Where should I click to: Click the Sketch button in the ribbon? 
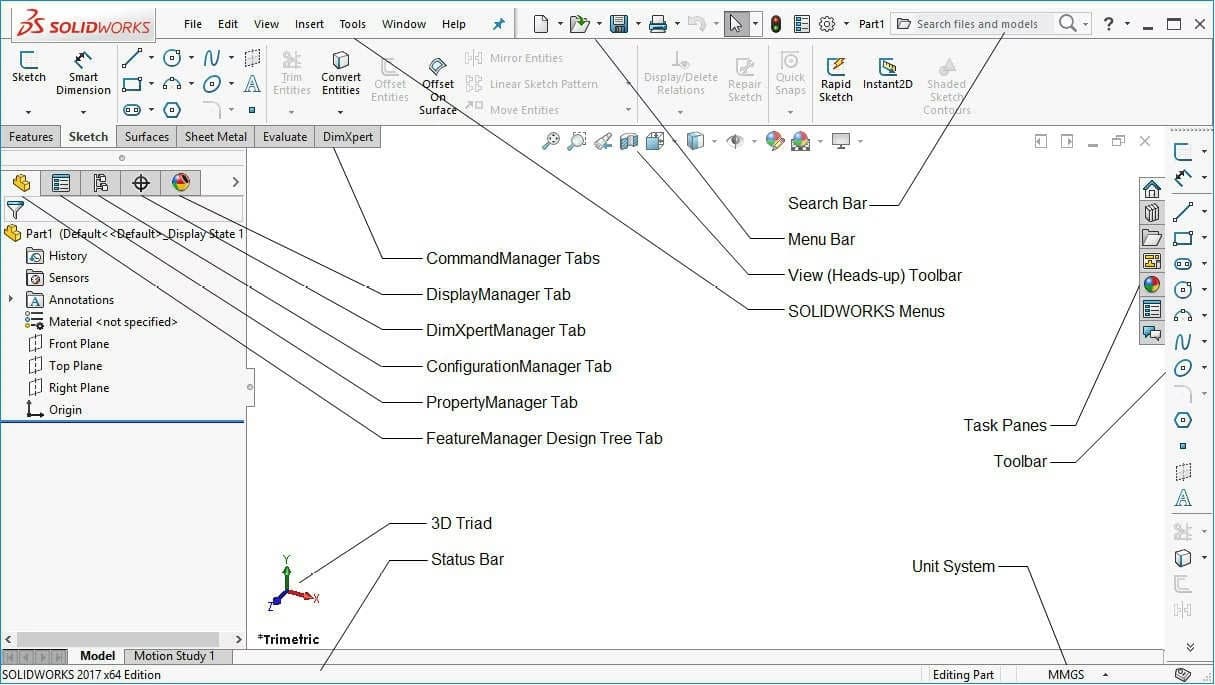pos(28,67)
